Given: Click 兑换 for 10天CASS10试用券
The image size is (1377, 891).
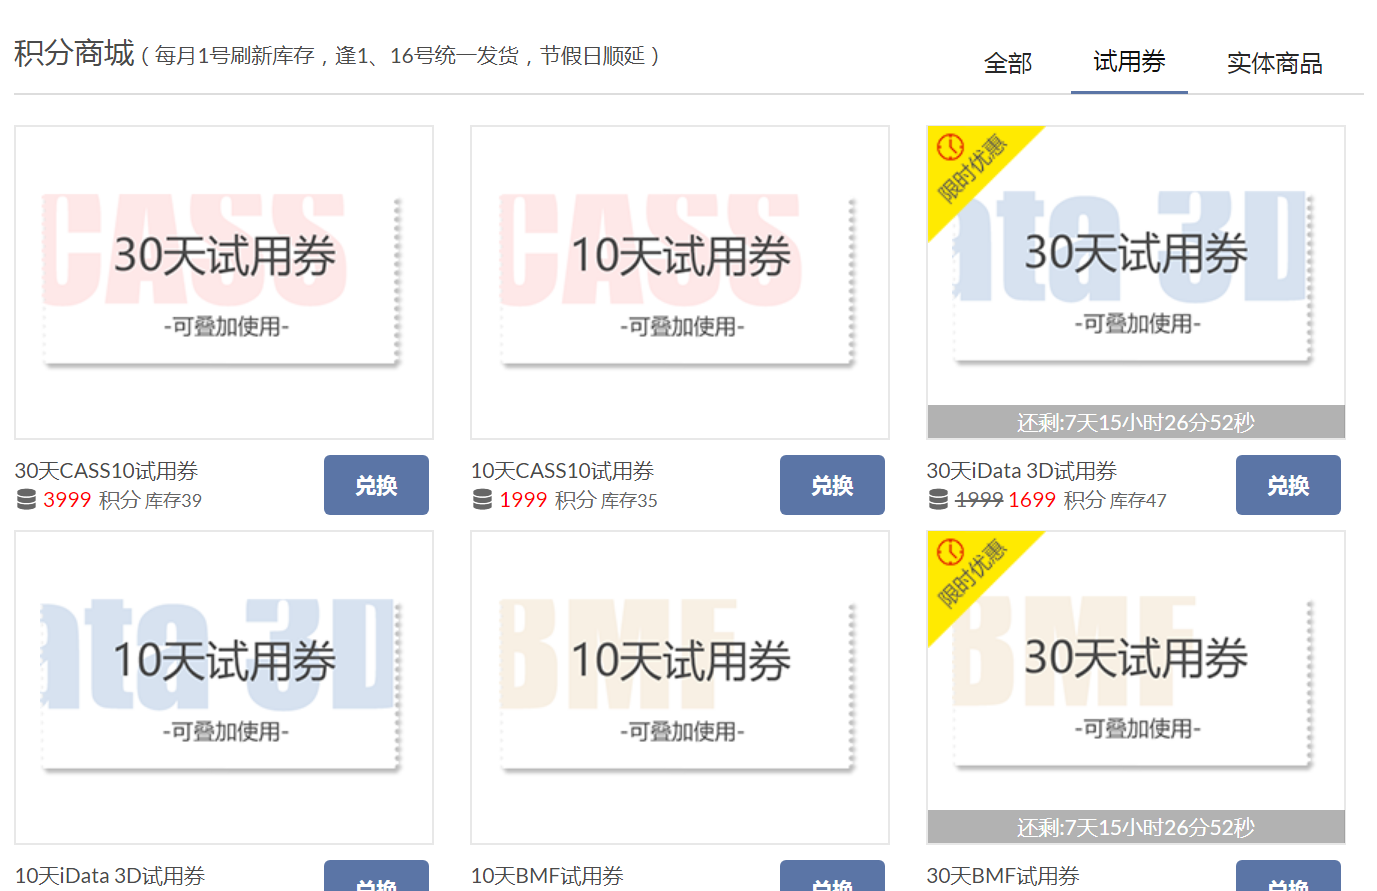Looking at the screenshot, I should point(832,485).
